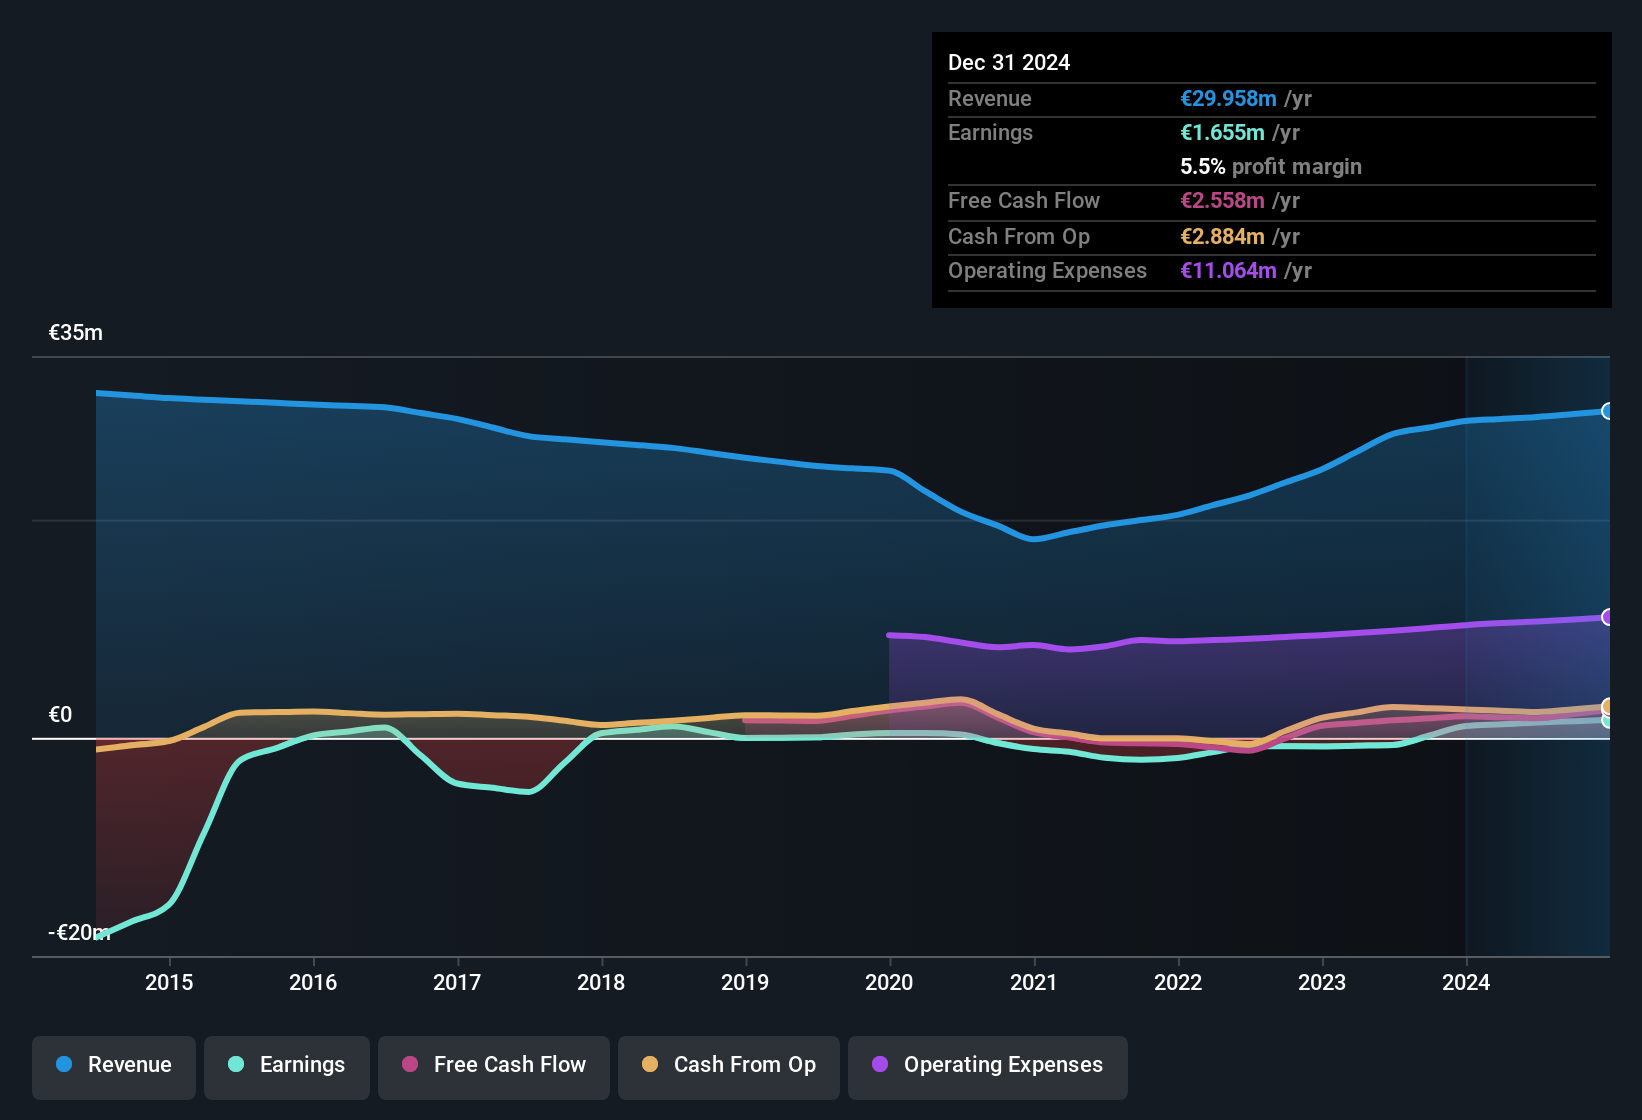This screenshot has height=1120, width=1642.
Task: Click the Cash From Op endpoint marker on the chart
Action: [1607, 706]
